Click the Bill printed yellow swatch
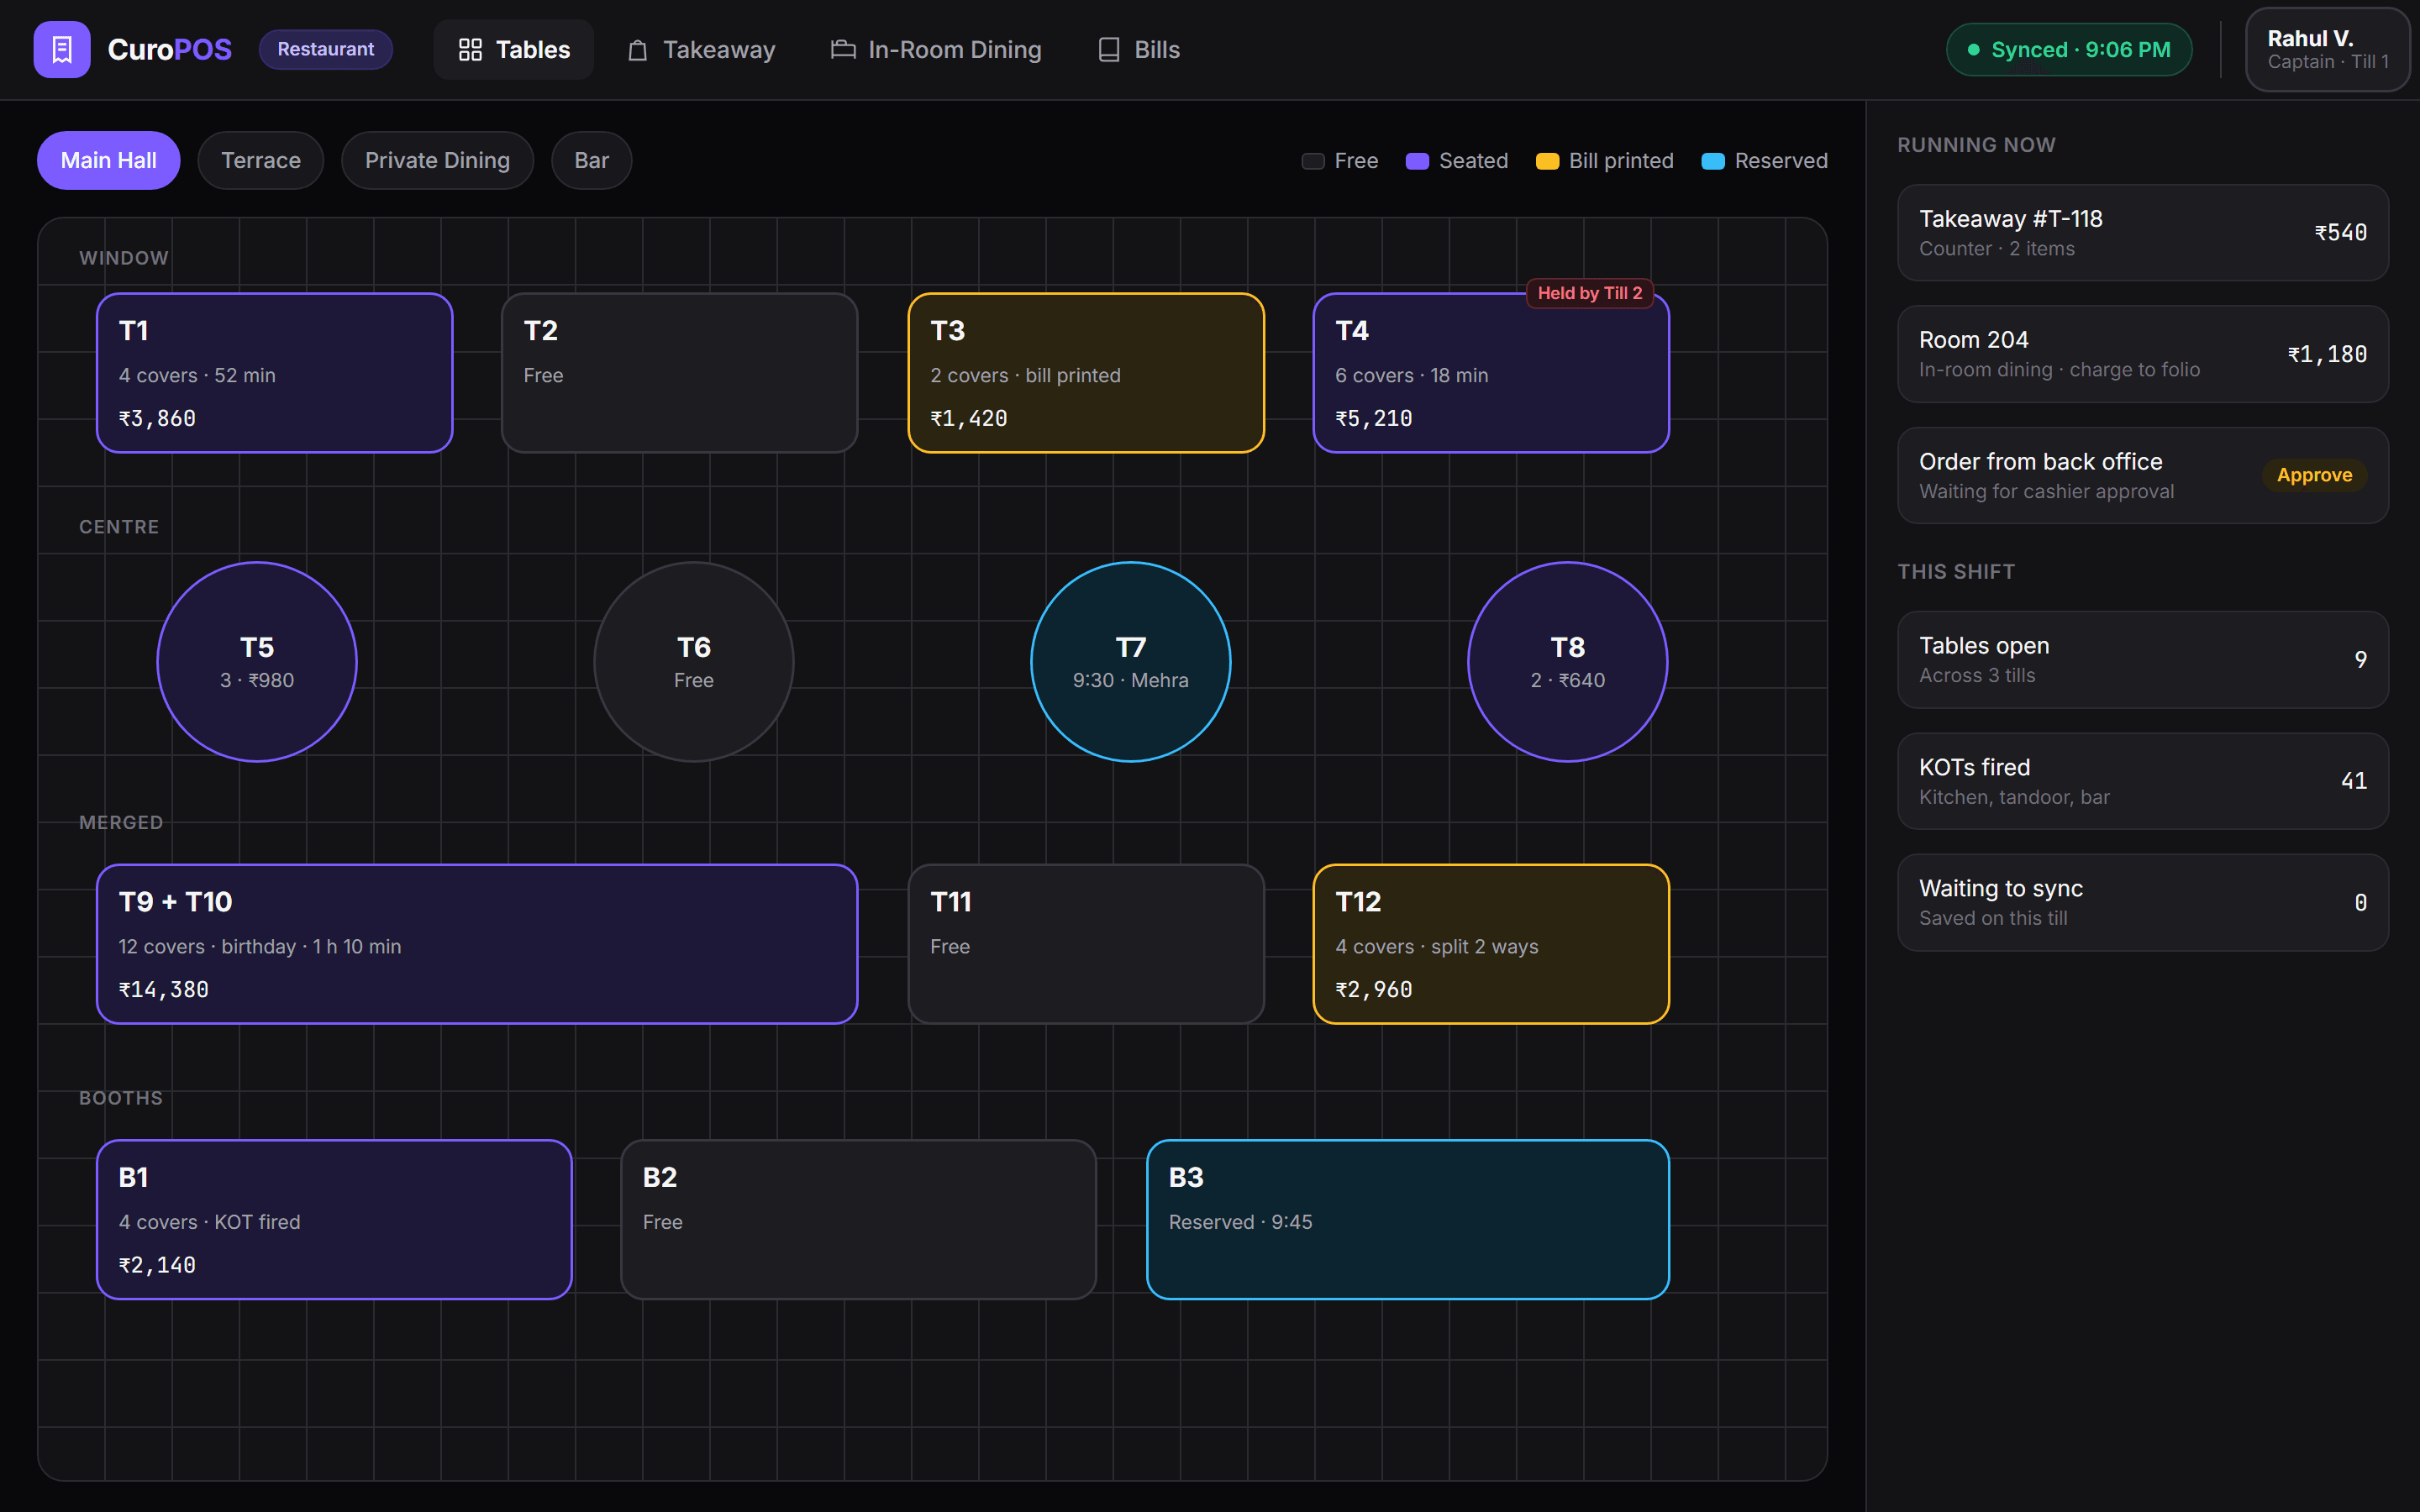The image size is (2420, 1512). (1547, 161)
